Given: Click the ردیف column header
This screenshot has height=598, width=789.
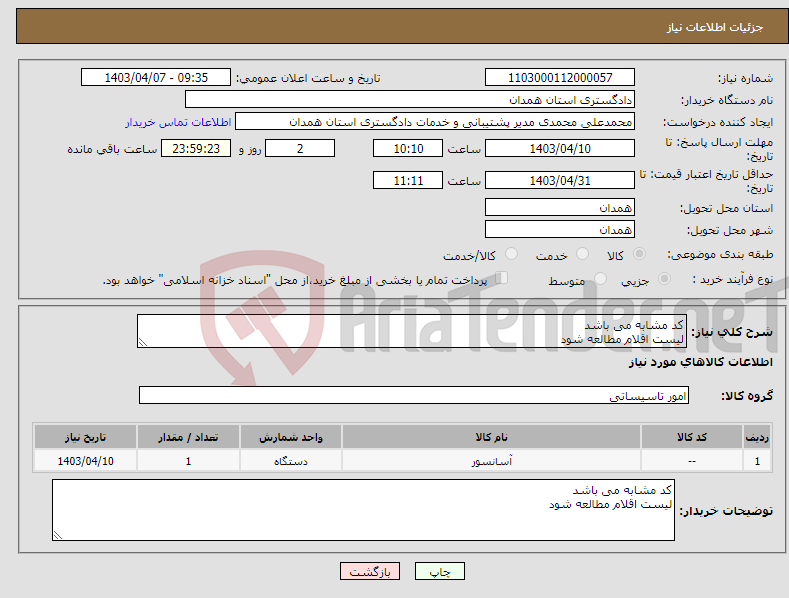Looking at the screenshot, I should [x=757, y=437].
